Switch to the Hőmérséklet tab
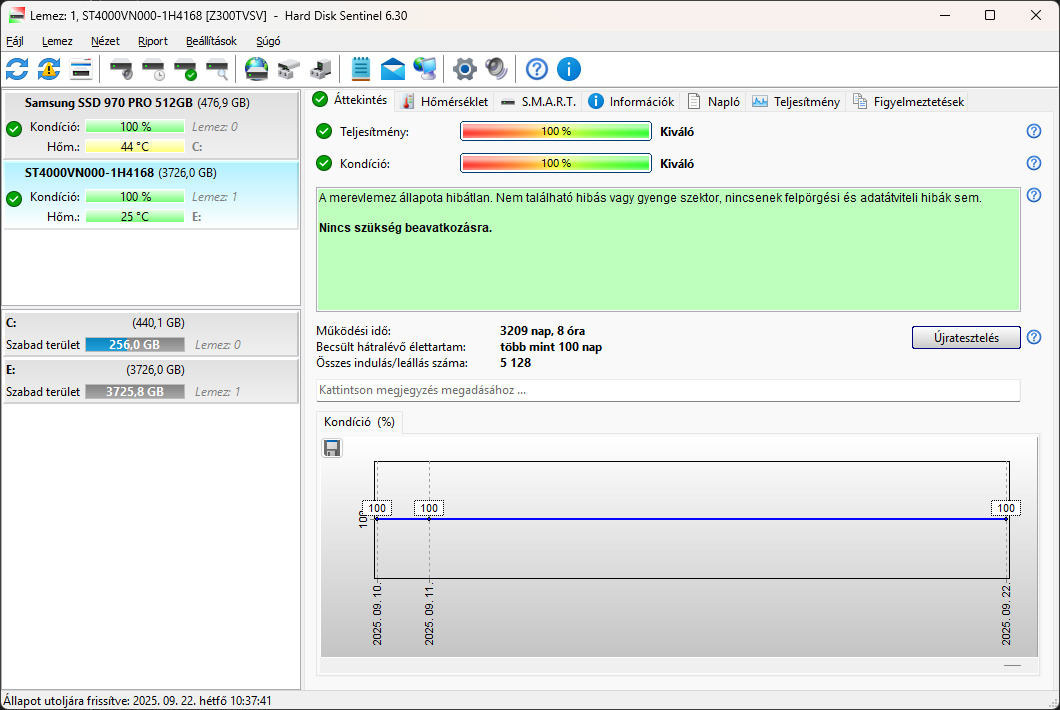 [445, 101]
